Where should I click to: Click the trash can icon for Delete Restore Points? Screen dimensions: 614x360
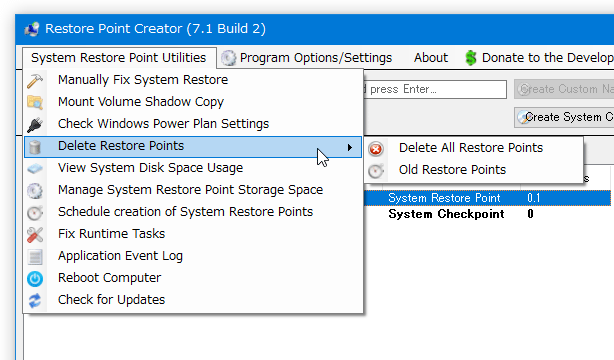point(35,147)
